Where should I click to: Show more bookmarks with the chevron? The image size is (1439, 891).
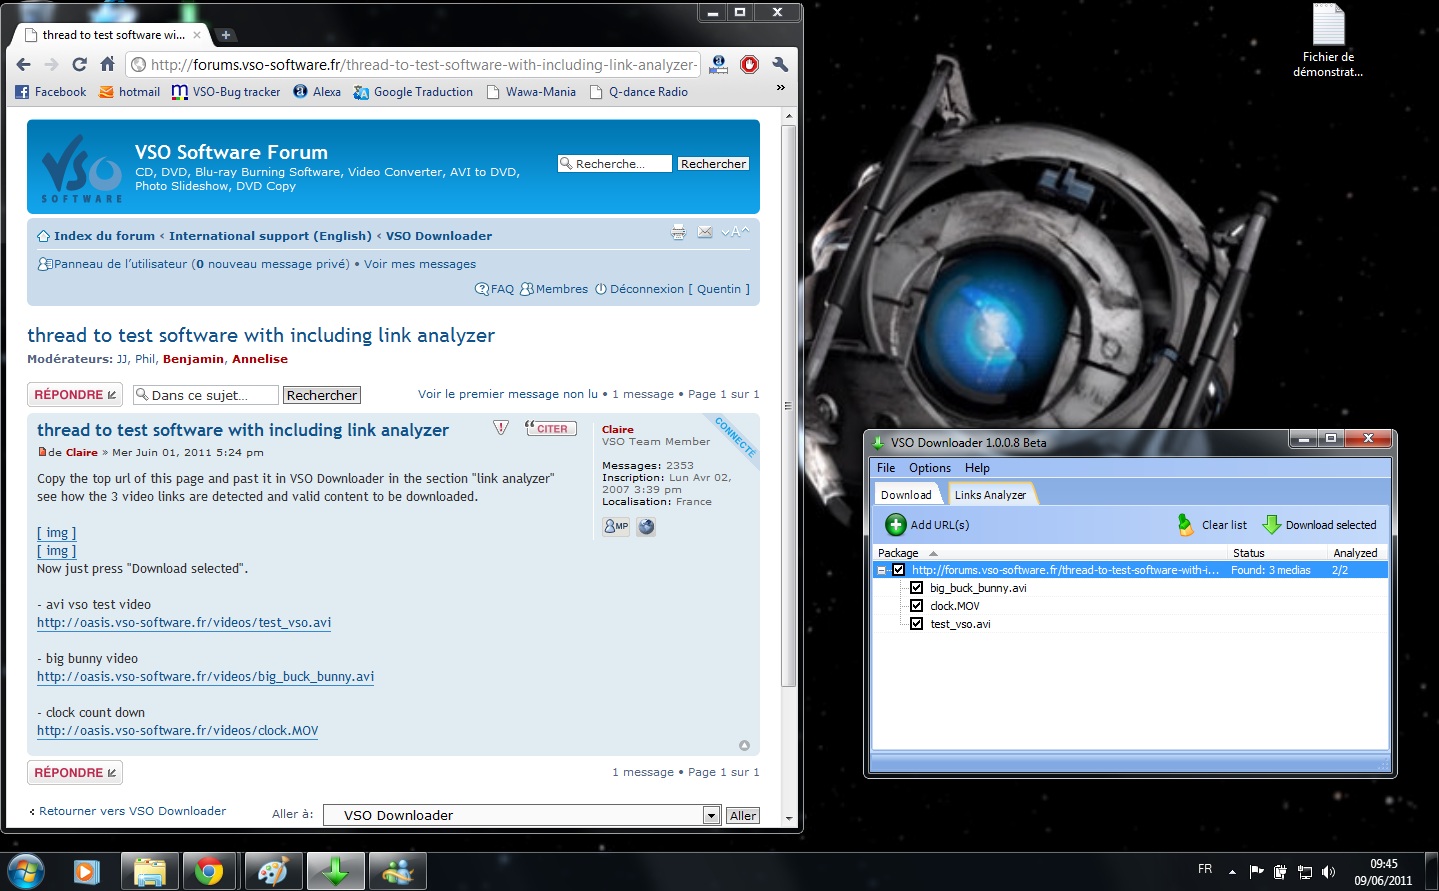point(781,88)
